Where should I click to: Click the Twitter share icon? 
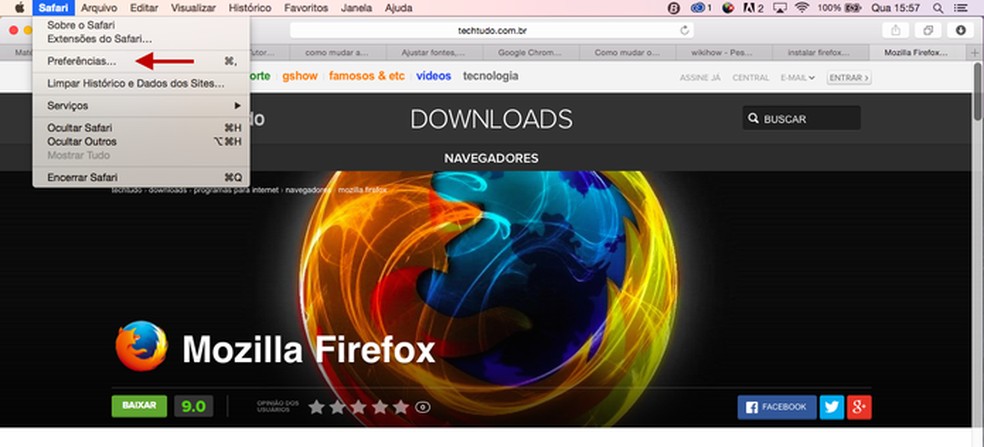(832, 407)
